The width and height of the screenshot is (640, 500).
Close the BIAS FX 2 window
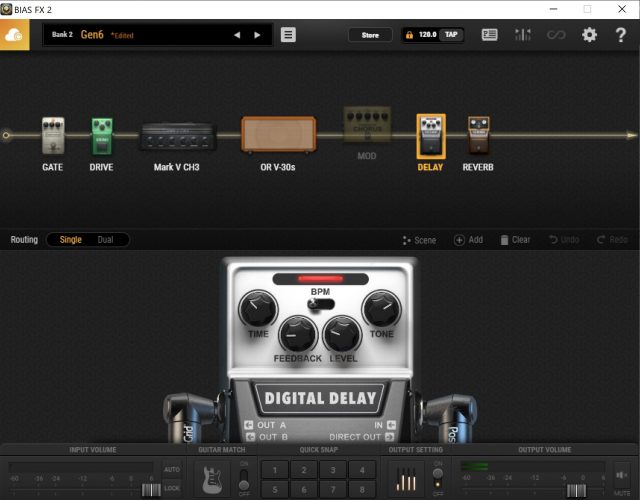tap(622, 9)
